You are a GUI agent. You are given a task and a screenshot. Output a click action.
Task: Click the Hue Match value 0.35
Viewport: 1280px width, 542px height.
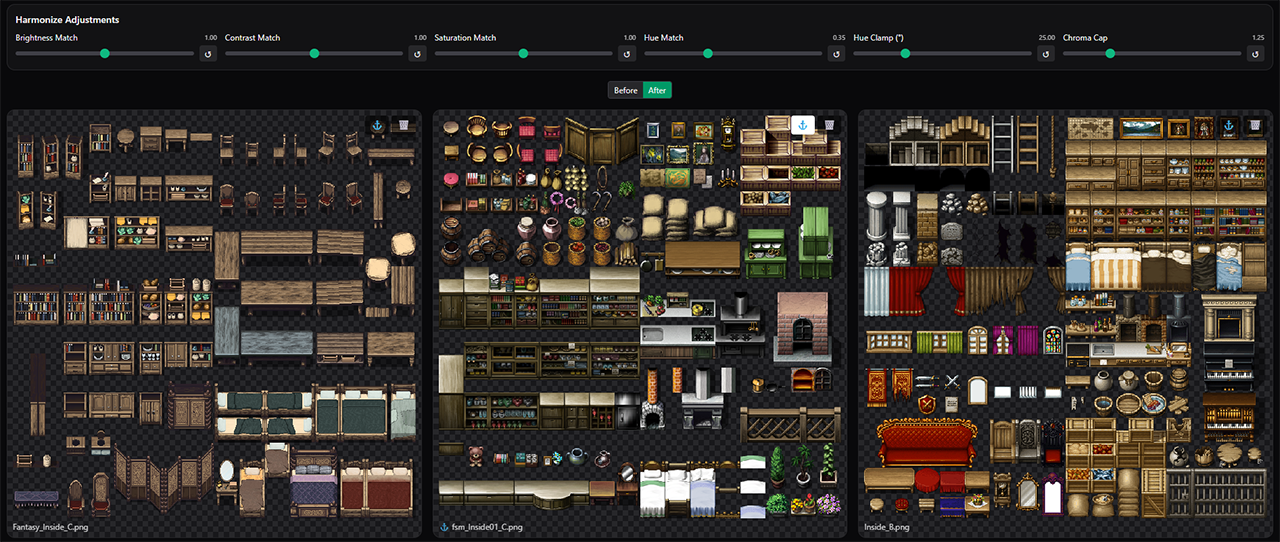click(839, 37)
